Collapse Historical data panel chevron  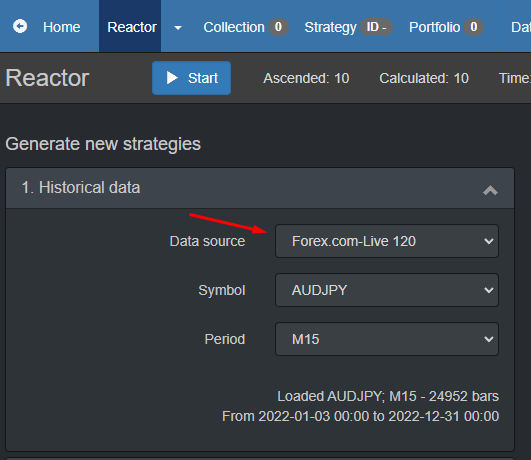[490, 190]
